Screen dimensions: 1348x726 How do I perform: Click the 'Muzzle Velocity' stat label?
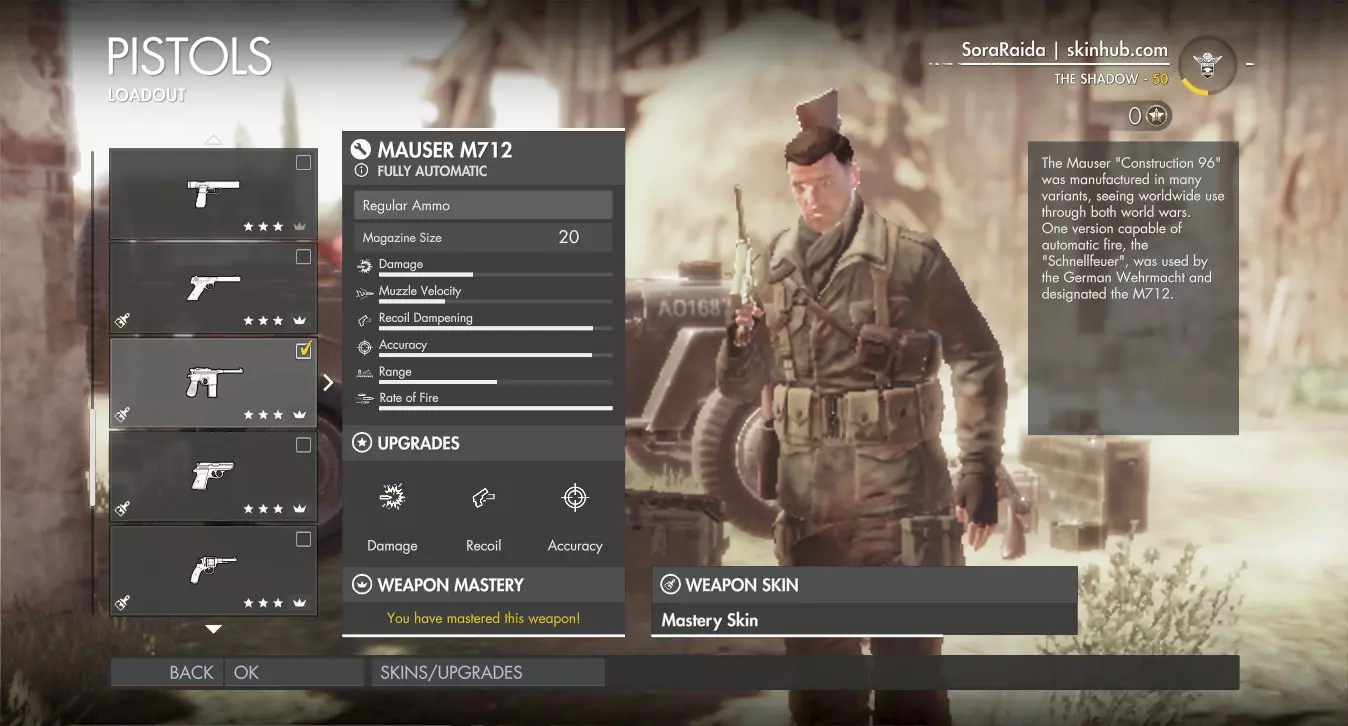tap(420, 291)
